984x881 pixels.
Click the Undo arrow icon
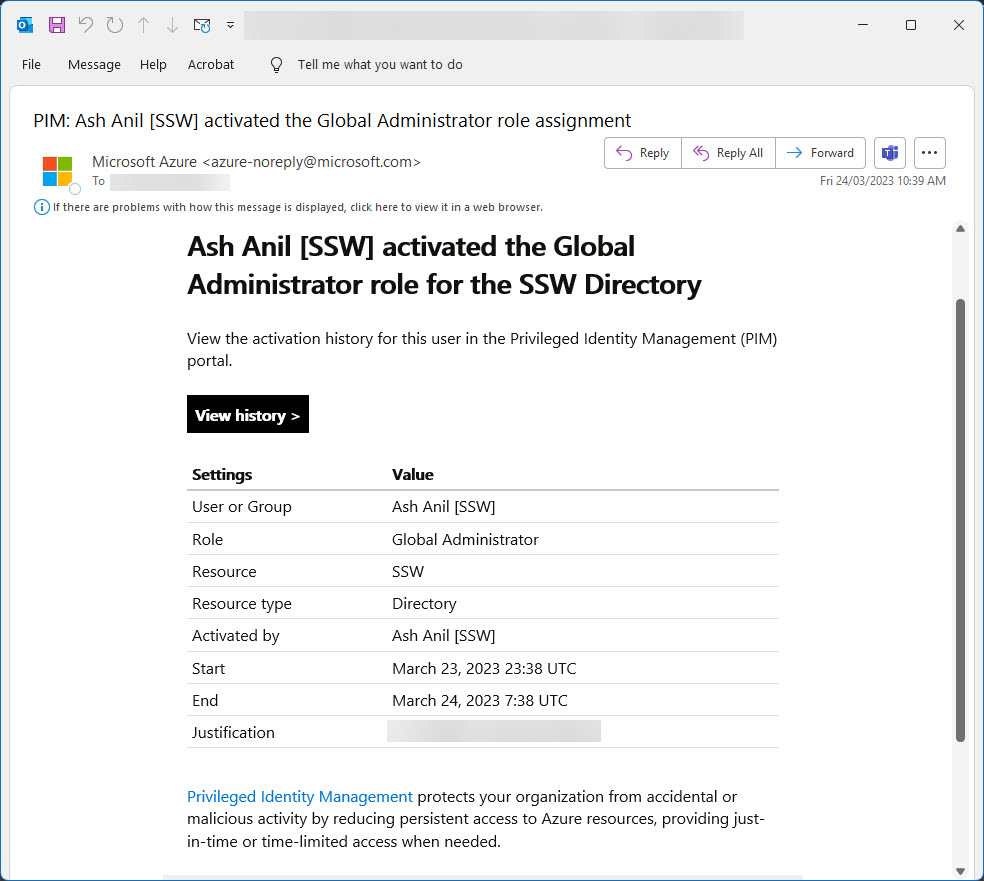[86, 25]
